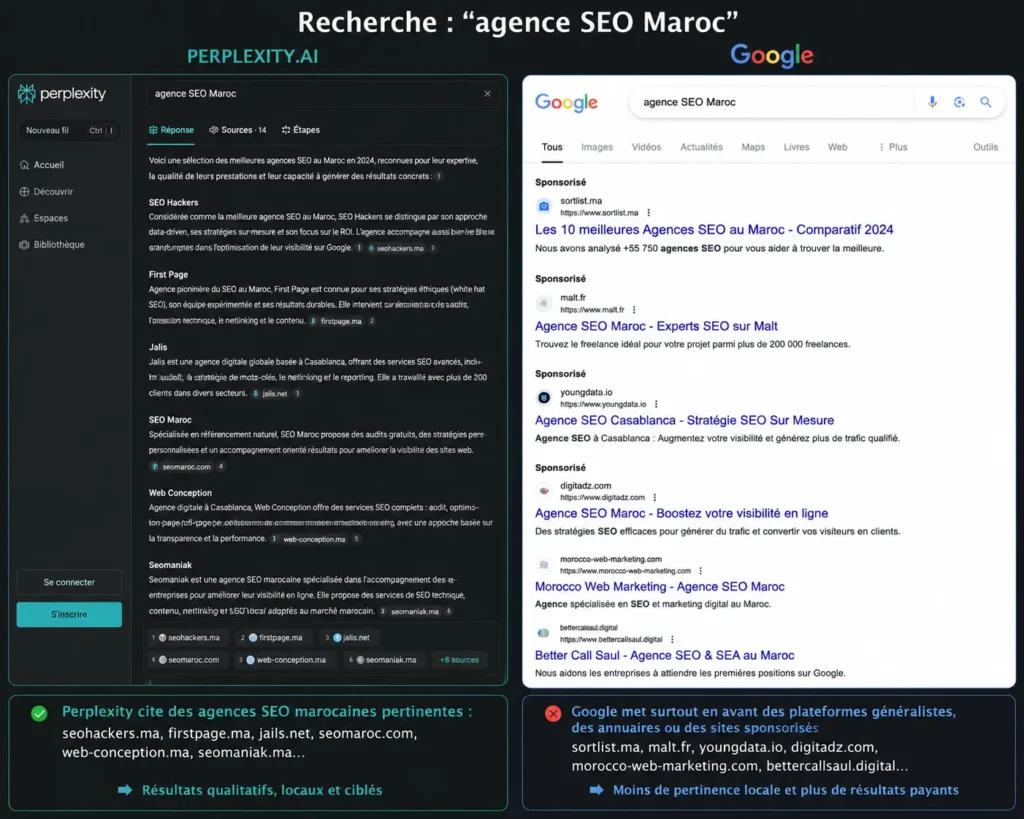The width and height of the screenshot is (1024, 819).
Task: Switch to Images tab on Google
Action: [597, 147]
